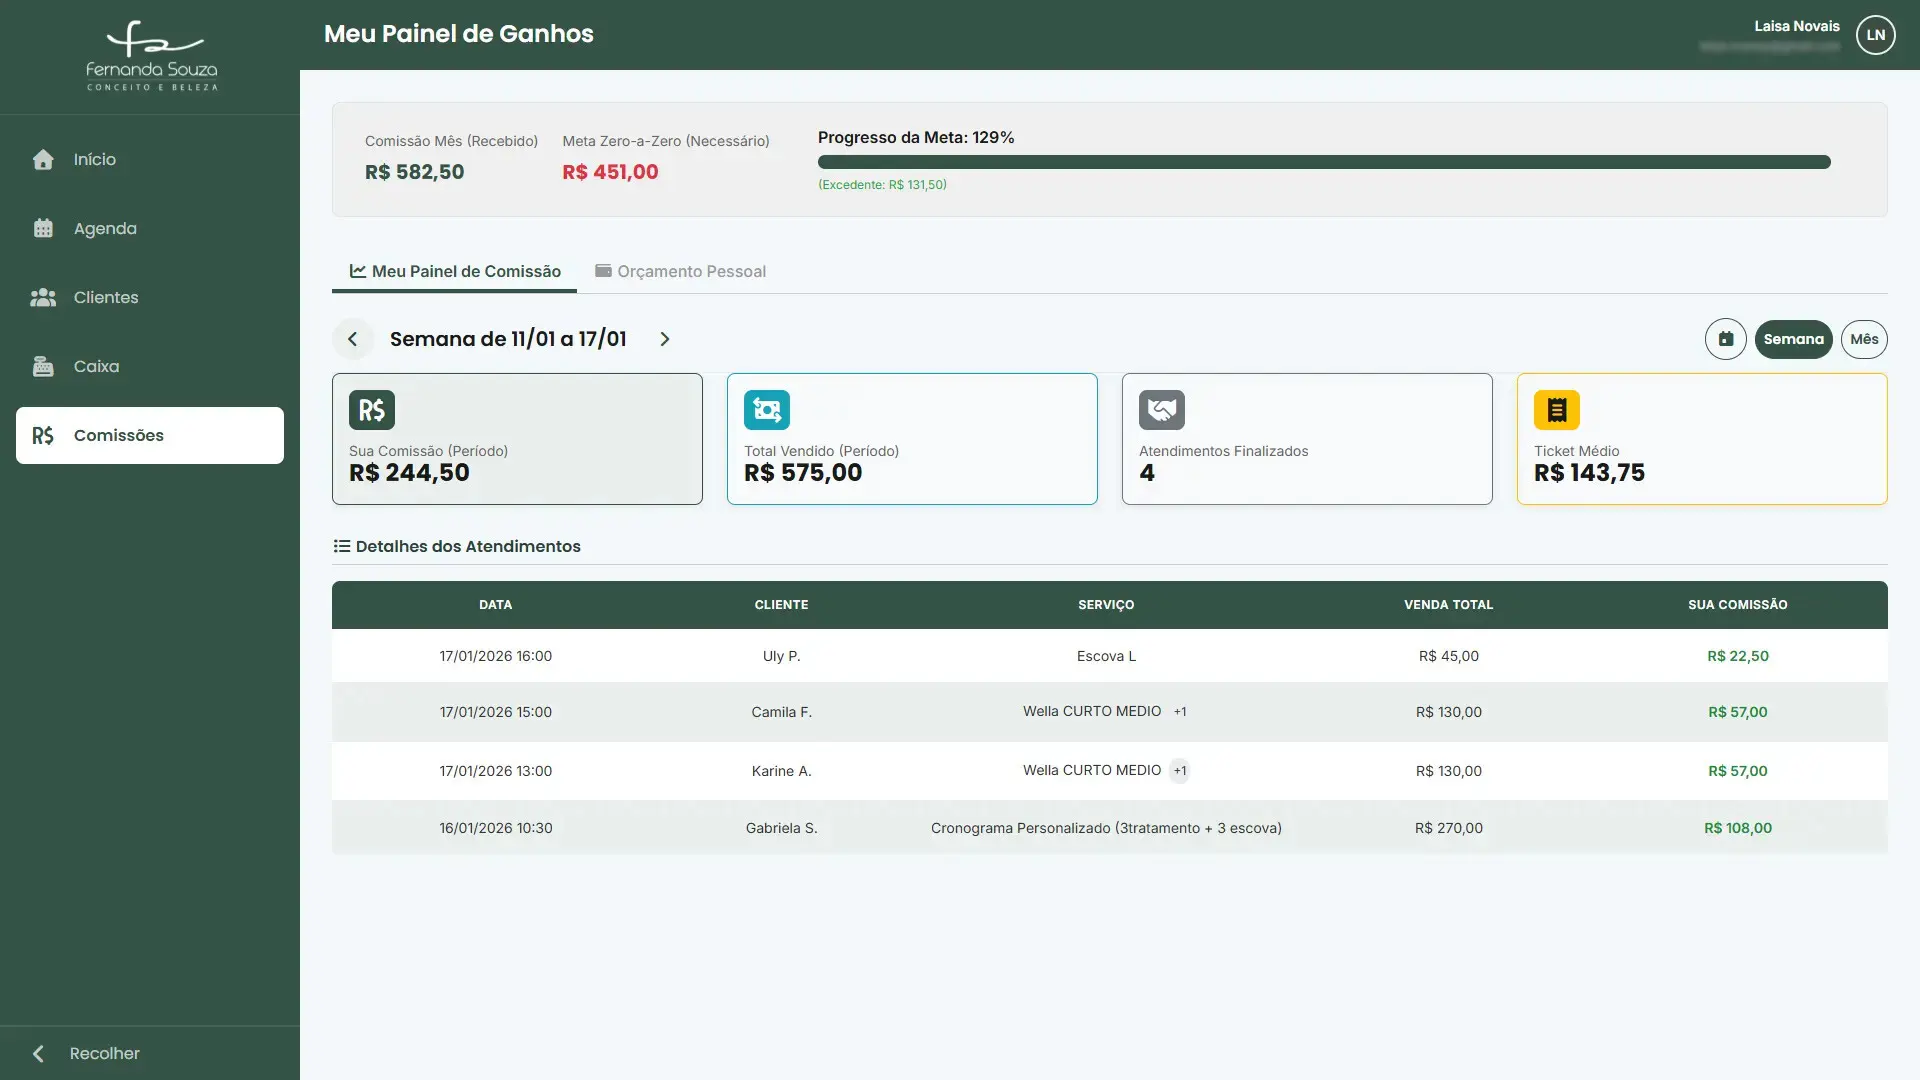This screenshot has height=1080, width=1920.
Task: Select the Meu Painel de Comissão tab
Action: coord(455,271)
